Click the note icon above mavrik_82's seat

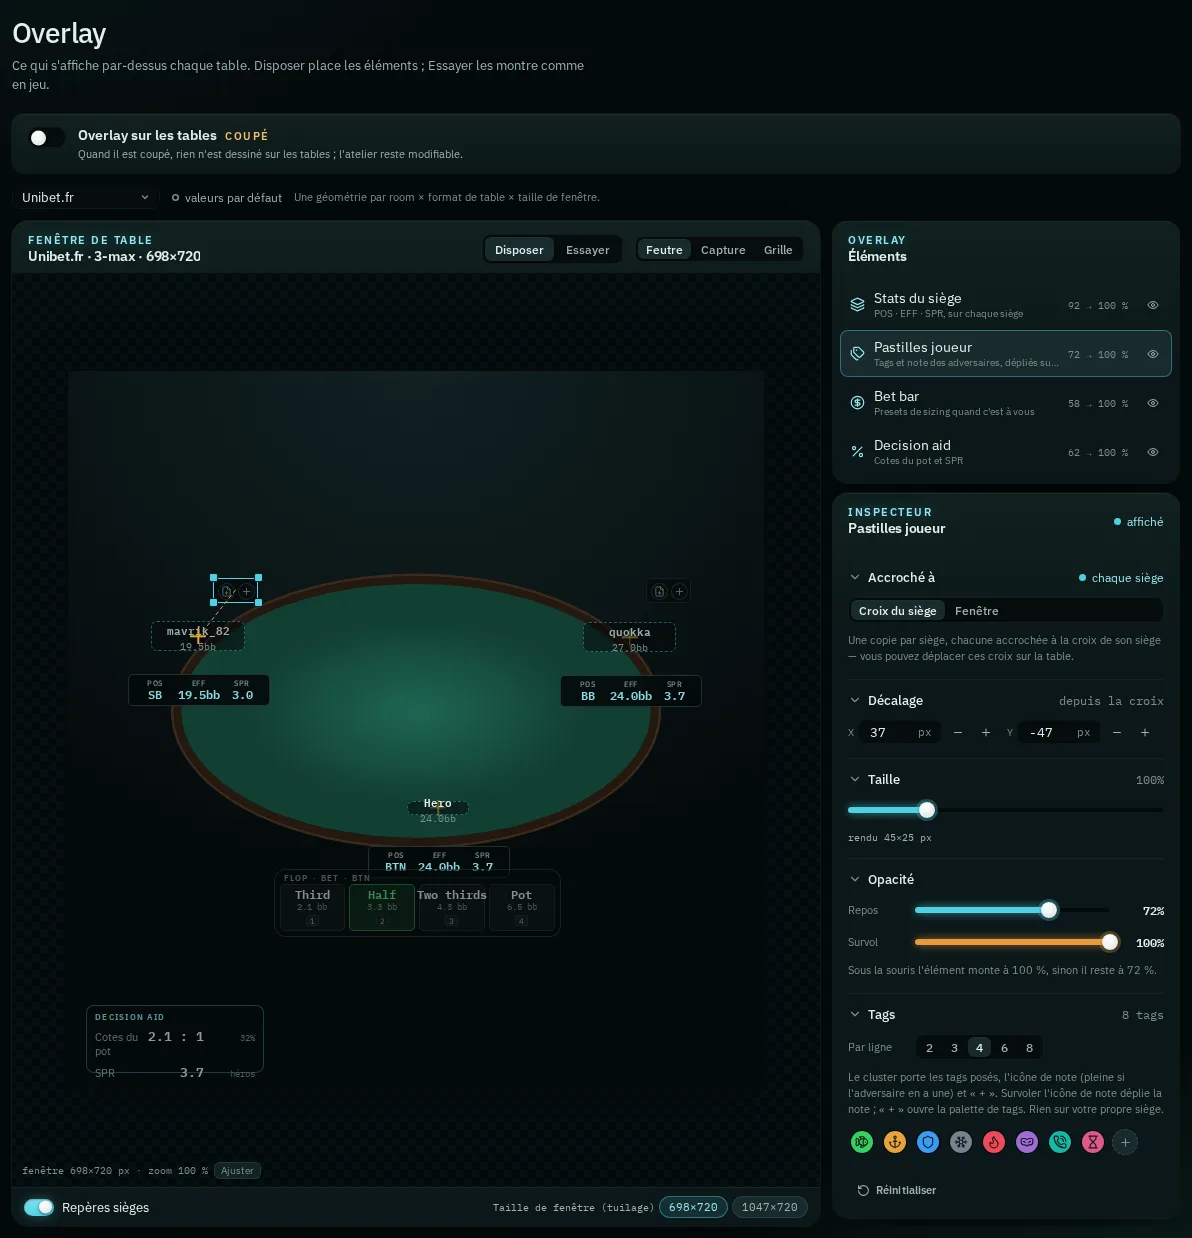click(x=226, y=591)
